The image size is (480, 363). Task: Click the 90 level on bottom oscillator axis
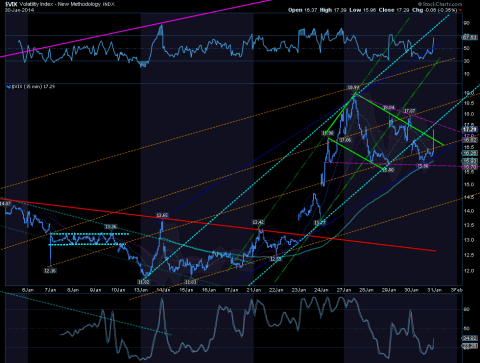point(467,310)
